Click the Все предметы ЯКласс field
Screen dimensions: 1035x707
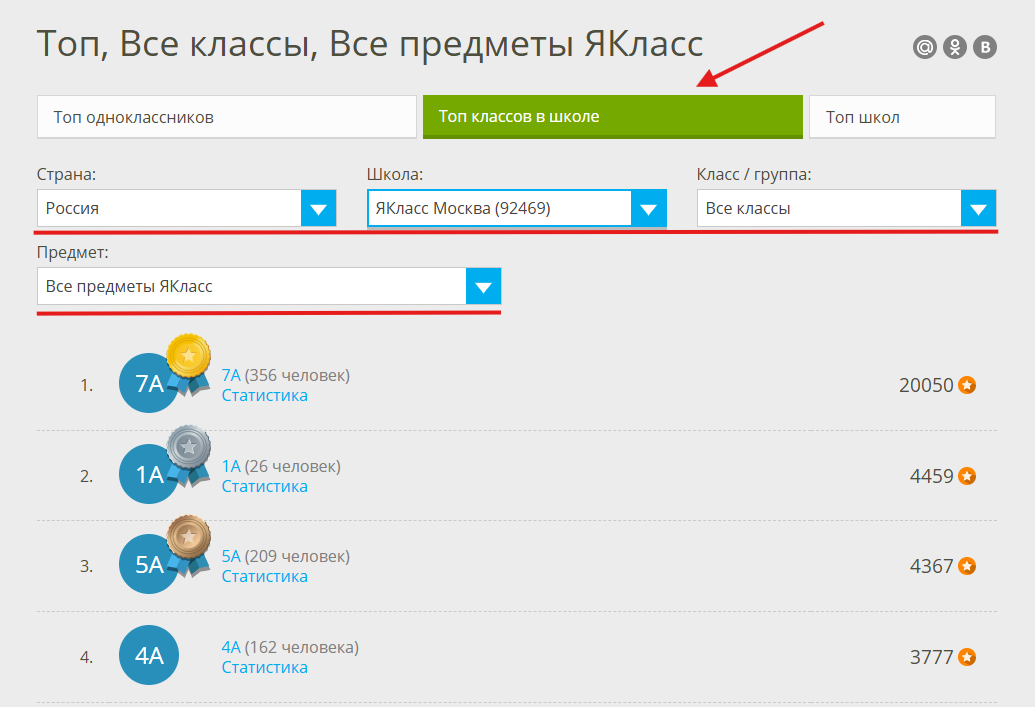pyautogui.click(x=269, y=286)
